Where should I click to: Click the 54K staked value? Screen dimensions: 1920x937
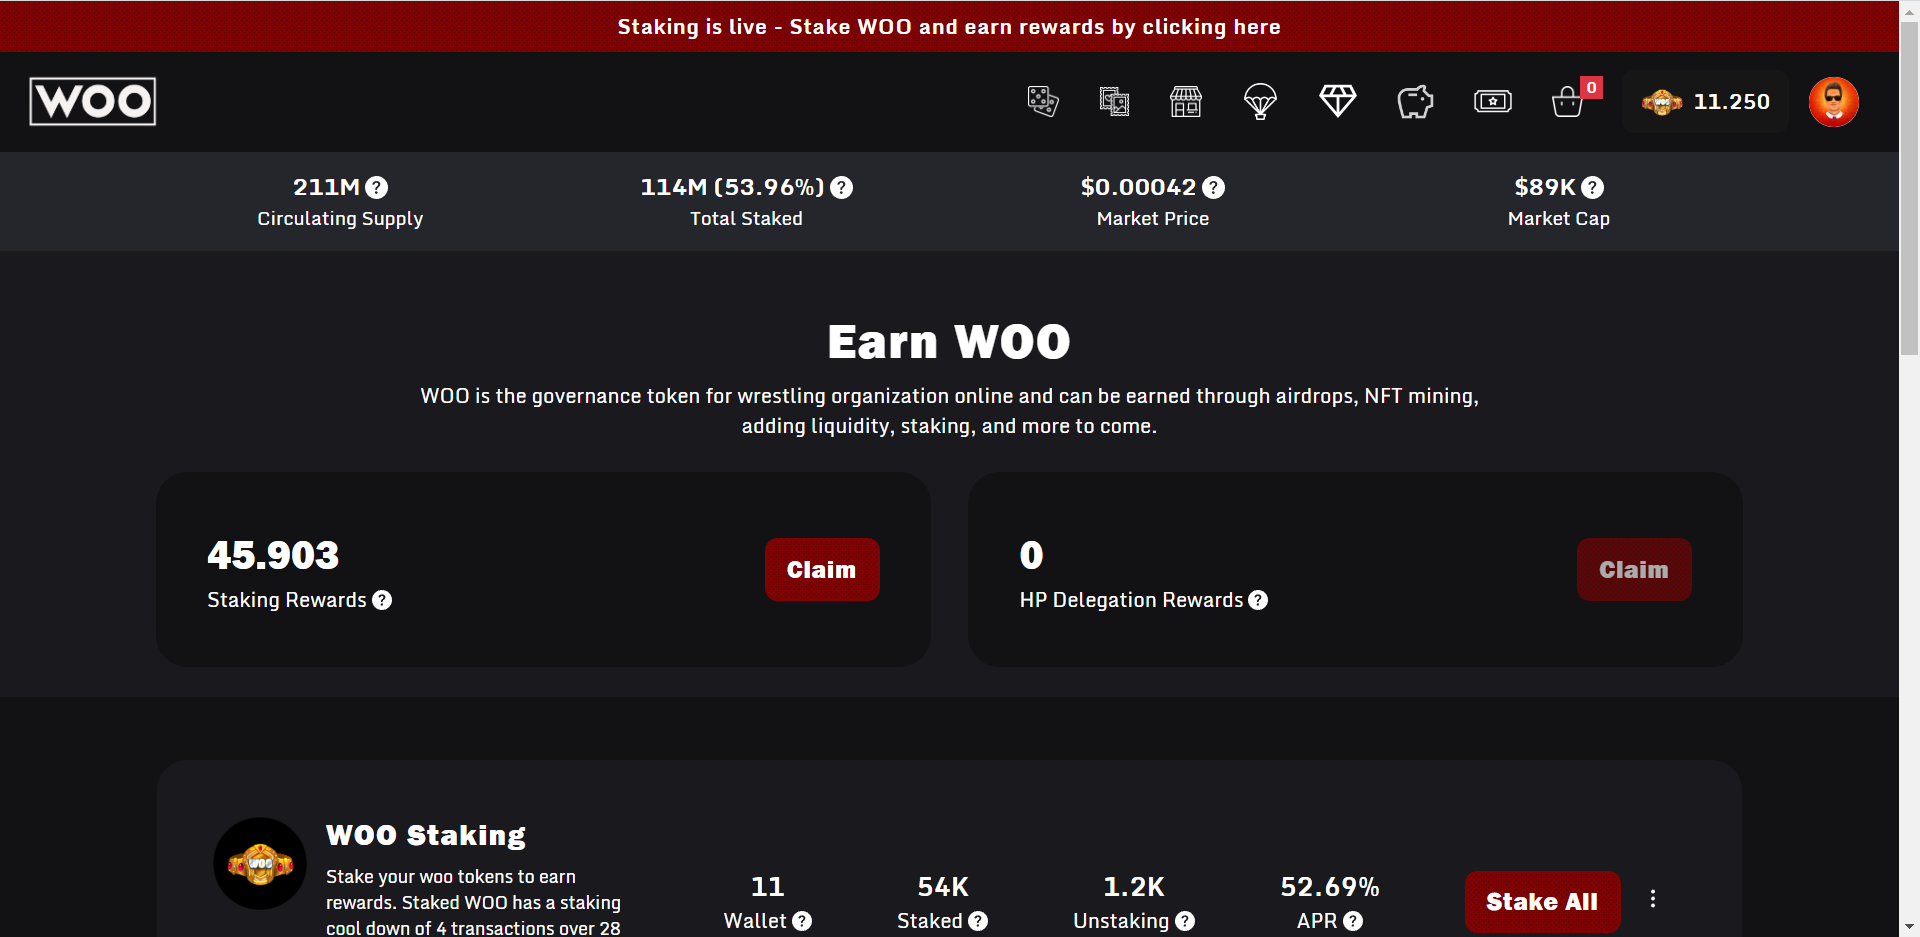(x=943, y=887)
